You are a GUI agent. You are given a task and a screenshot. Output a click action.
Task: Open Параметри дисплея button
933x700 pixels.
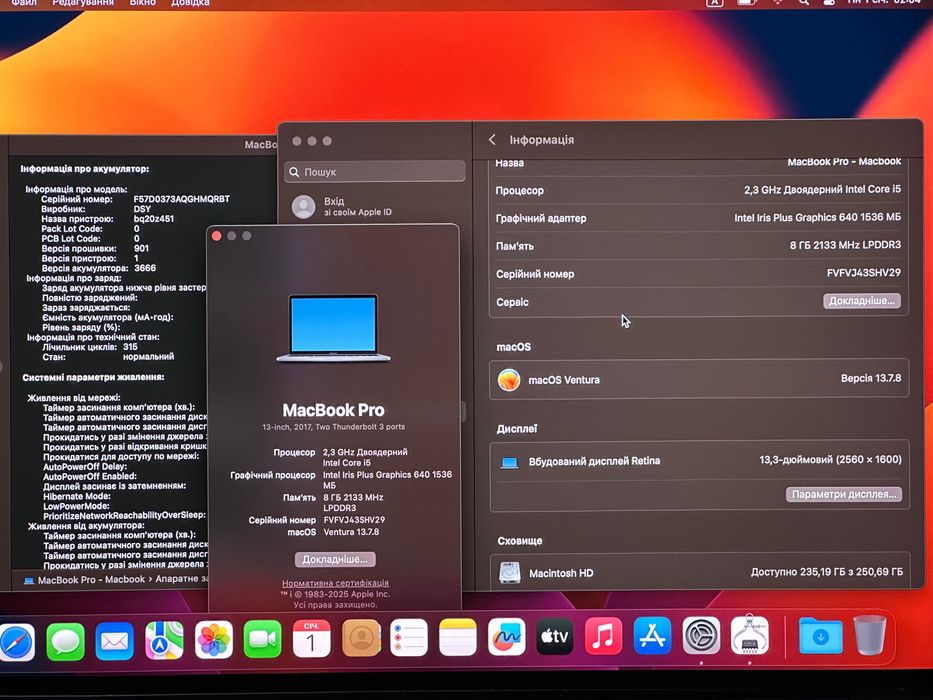844,494
